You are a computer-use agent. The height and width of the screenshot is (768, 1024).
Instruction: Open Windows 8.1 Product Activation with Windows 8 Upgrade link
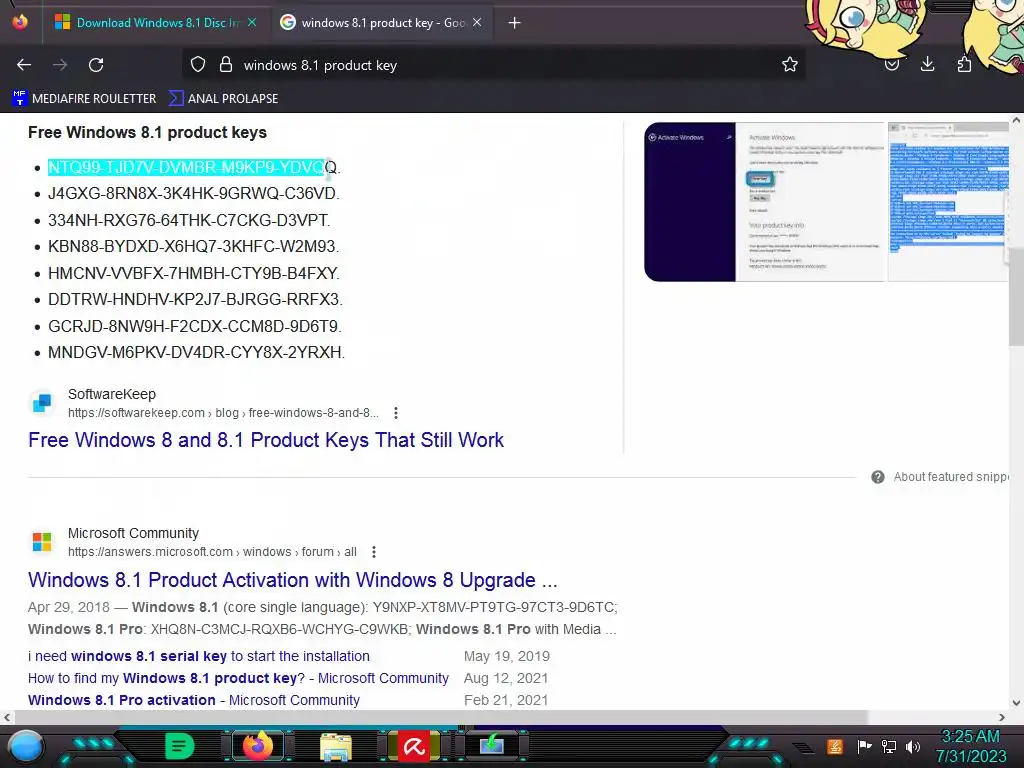coord(293,580)
